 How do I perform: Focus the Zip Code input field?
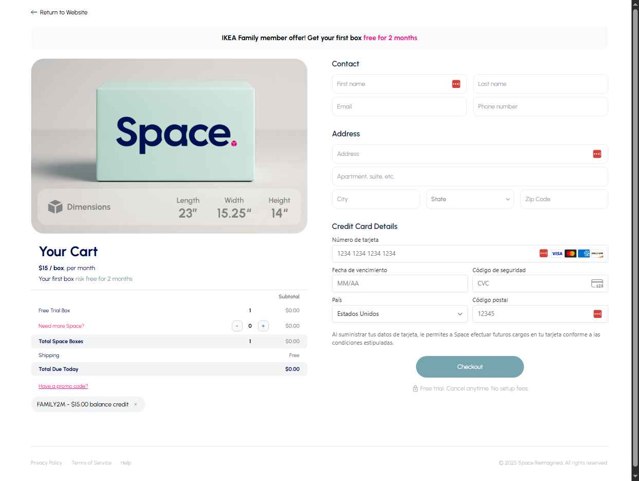(564, 199)
